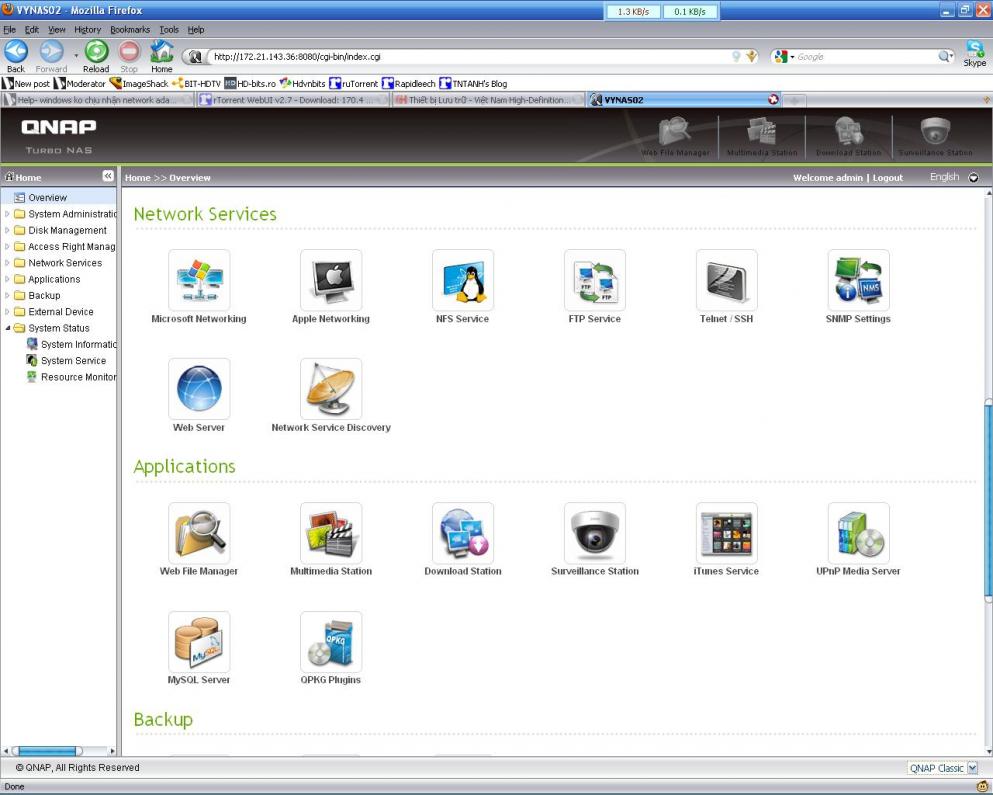The image size is (993, 795).
Task: Click Firefox Reload button
Action: coord(96,56)
